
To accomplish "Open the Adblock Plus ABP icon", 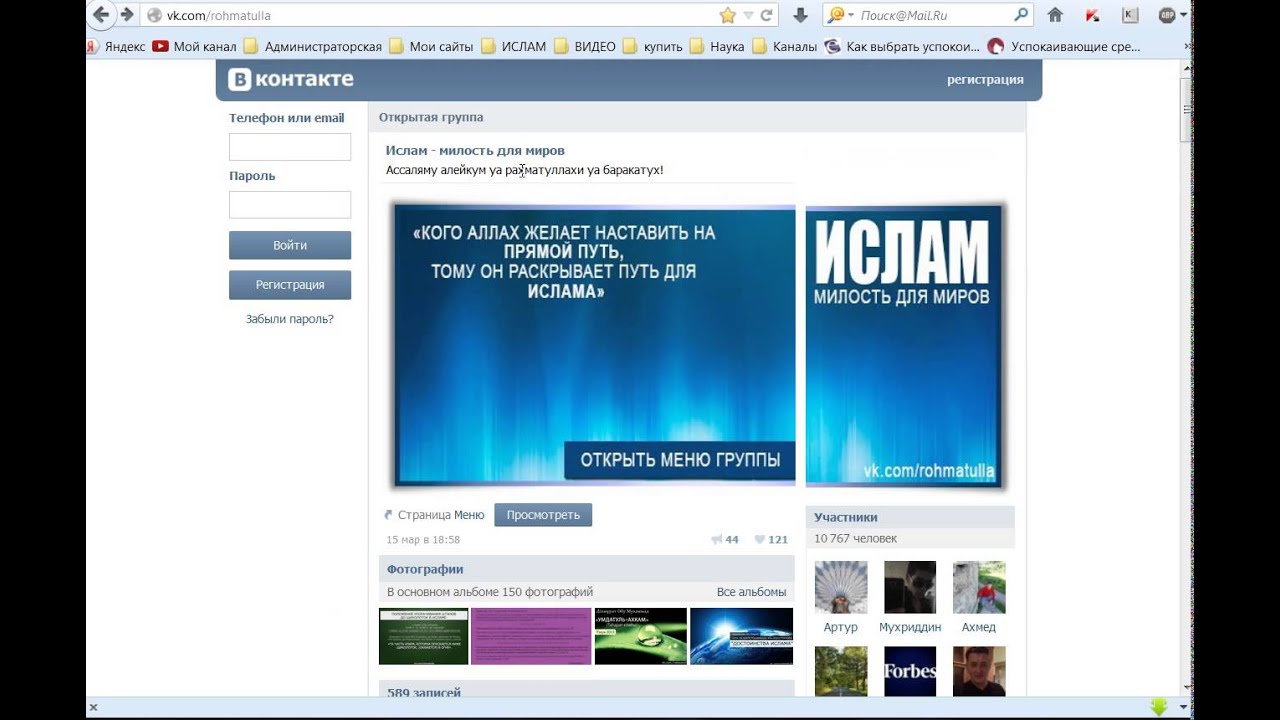I will 1166,15.
